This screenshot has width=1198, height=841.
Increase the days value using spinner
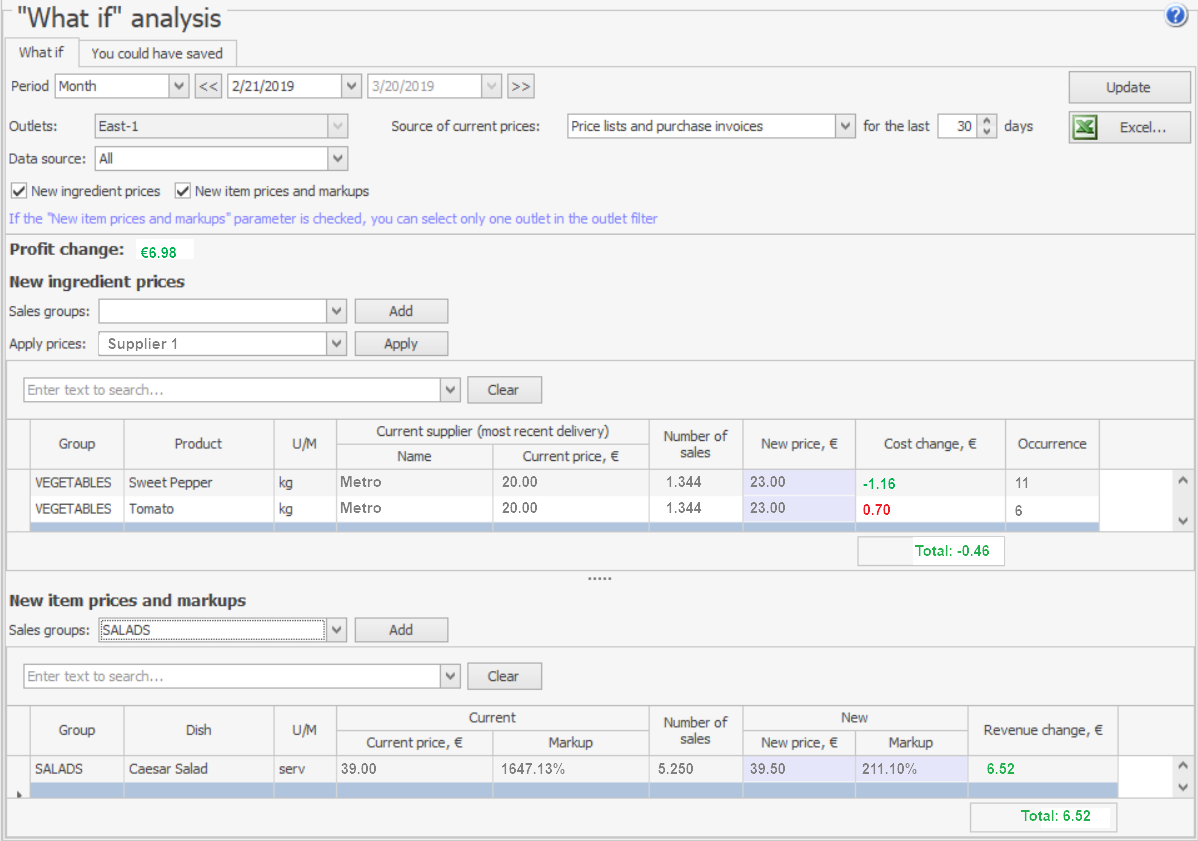click(988, 121)
